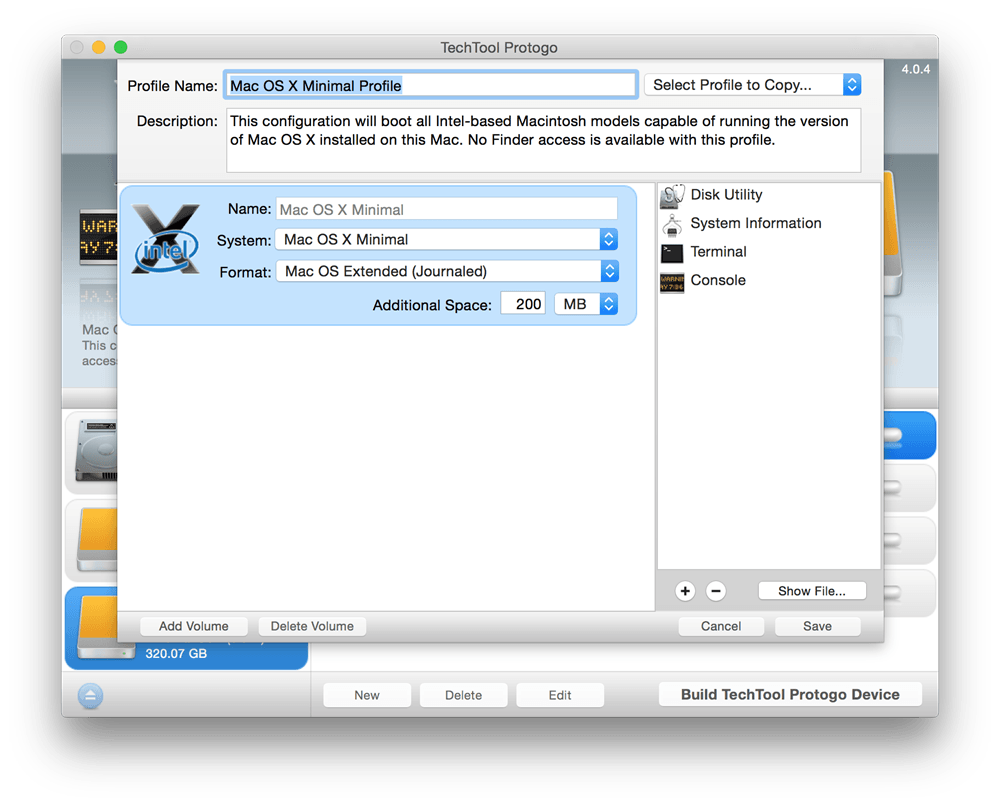Click Build TechTool Protogo Device
The height and width of the screenshot is (804, 1000).
click(x=790, y=694)
